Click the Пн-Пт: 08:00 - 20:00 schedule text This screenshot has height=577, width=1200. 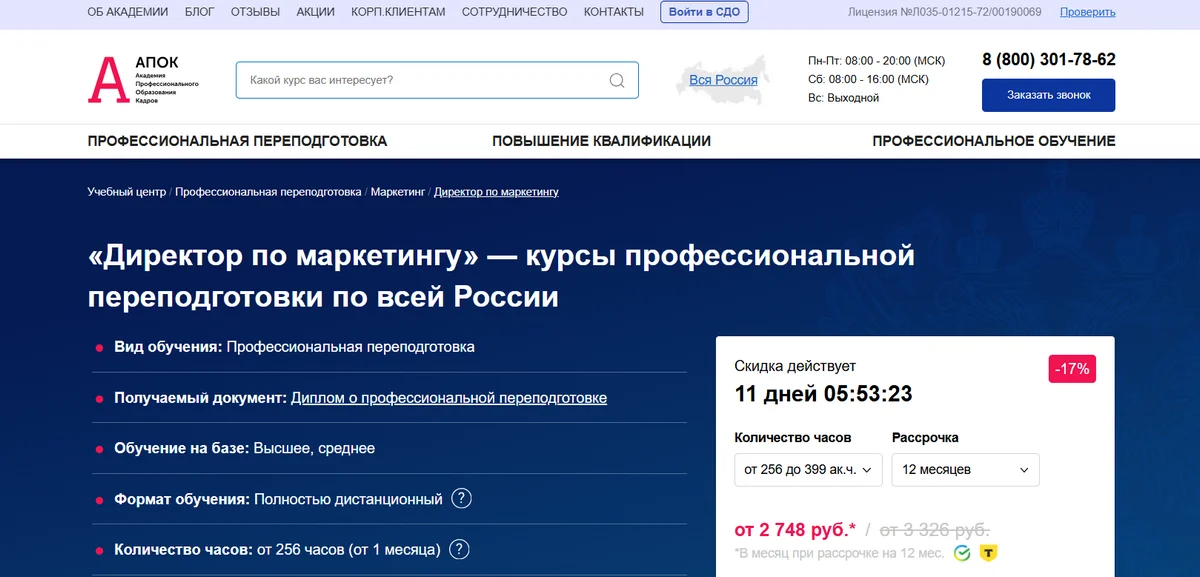877,60
